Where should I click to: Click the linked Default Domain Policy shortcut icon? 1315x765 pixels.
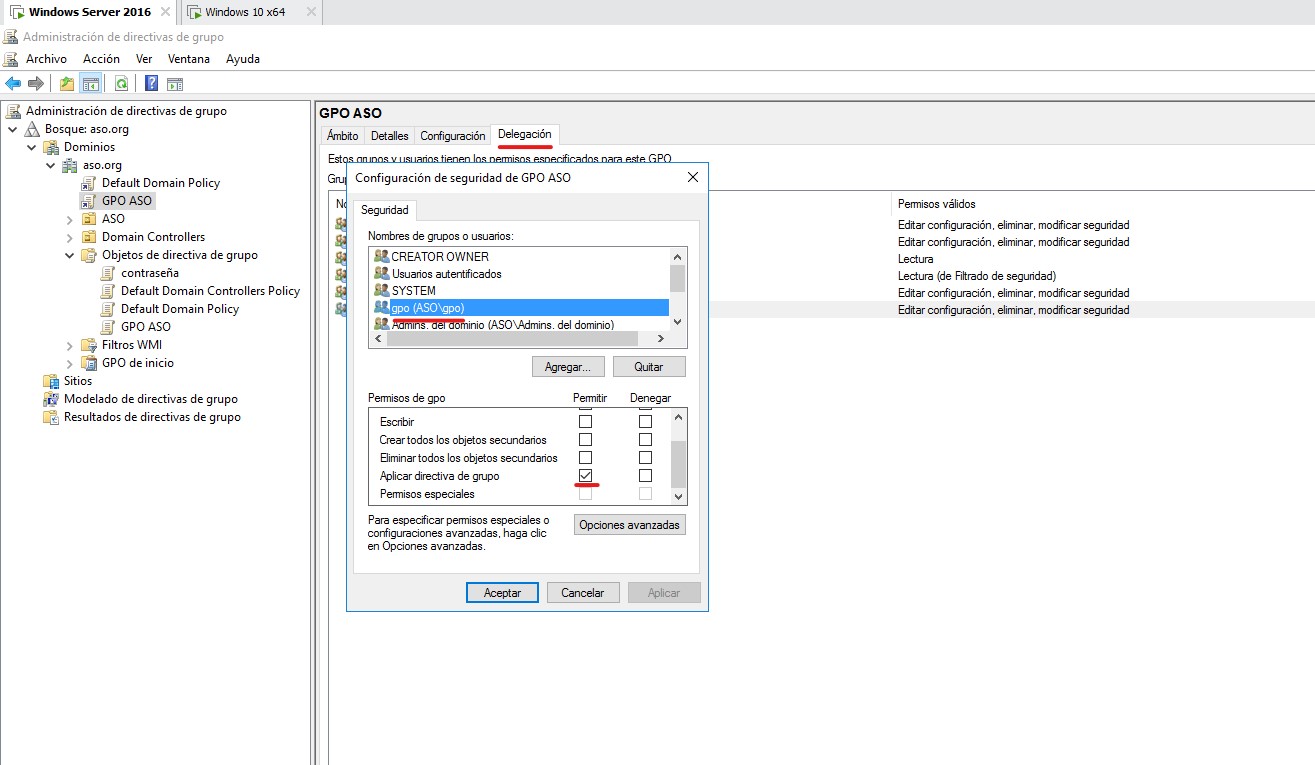(x=89, y=183)
